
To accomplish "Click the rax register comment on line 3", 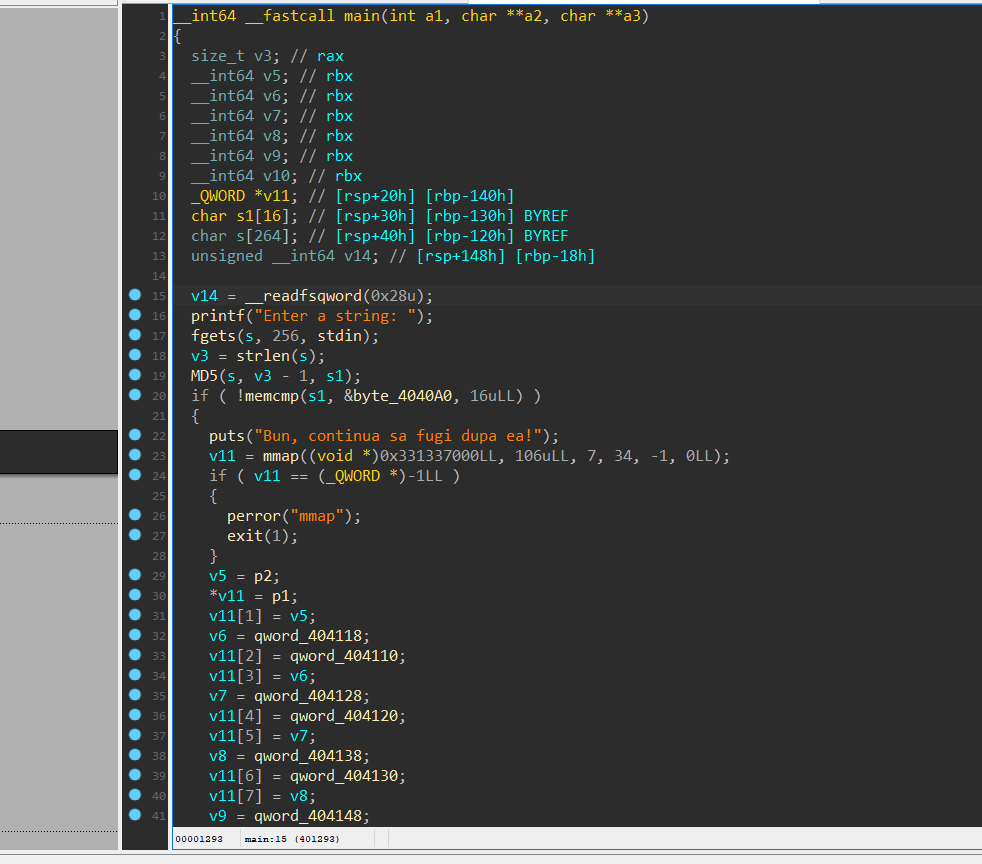I will tap(330, 56).
